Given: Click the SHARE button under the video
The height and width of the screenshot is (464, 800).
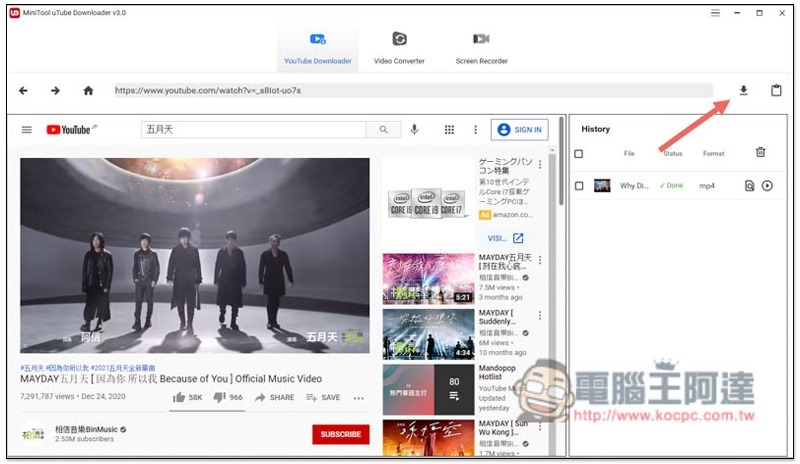Looking at the screenshot, I should (274, 397).
